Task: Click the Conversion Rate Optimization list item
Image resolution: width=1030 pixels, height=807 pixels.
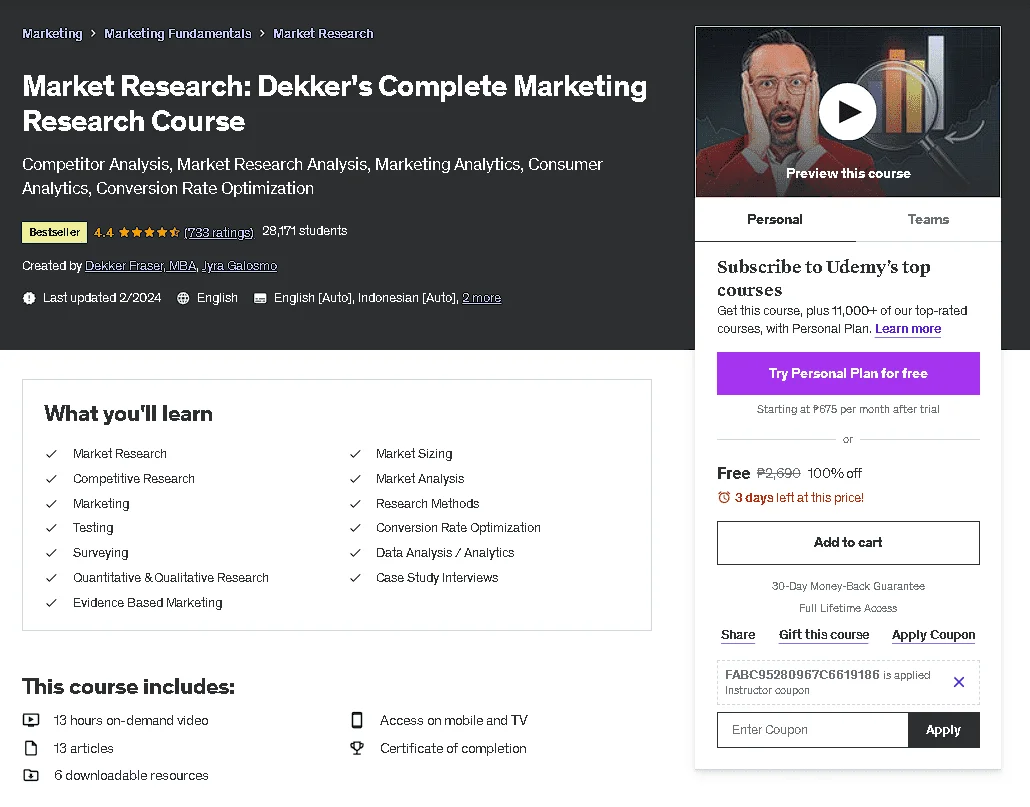Action: (459, 528)
